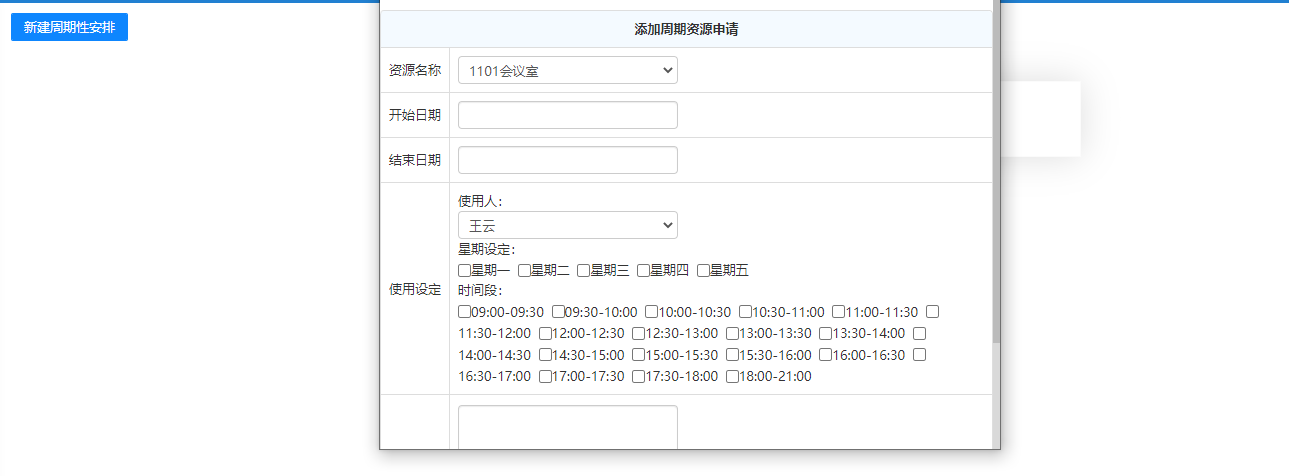Click the large text area below 使用设定
This screenshot has height=476, width=1289.
pyautogui.click(x=567, y=428)
